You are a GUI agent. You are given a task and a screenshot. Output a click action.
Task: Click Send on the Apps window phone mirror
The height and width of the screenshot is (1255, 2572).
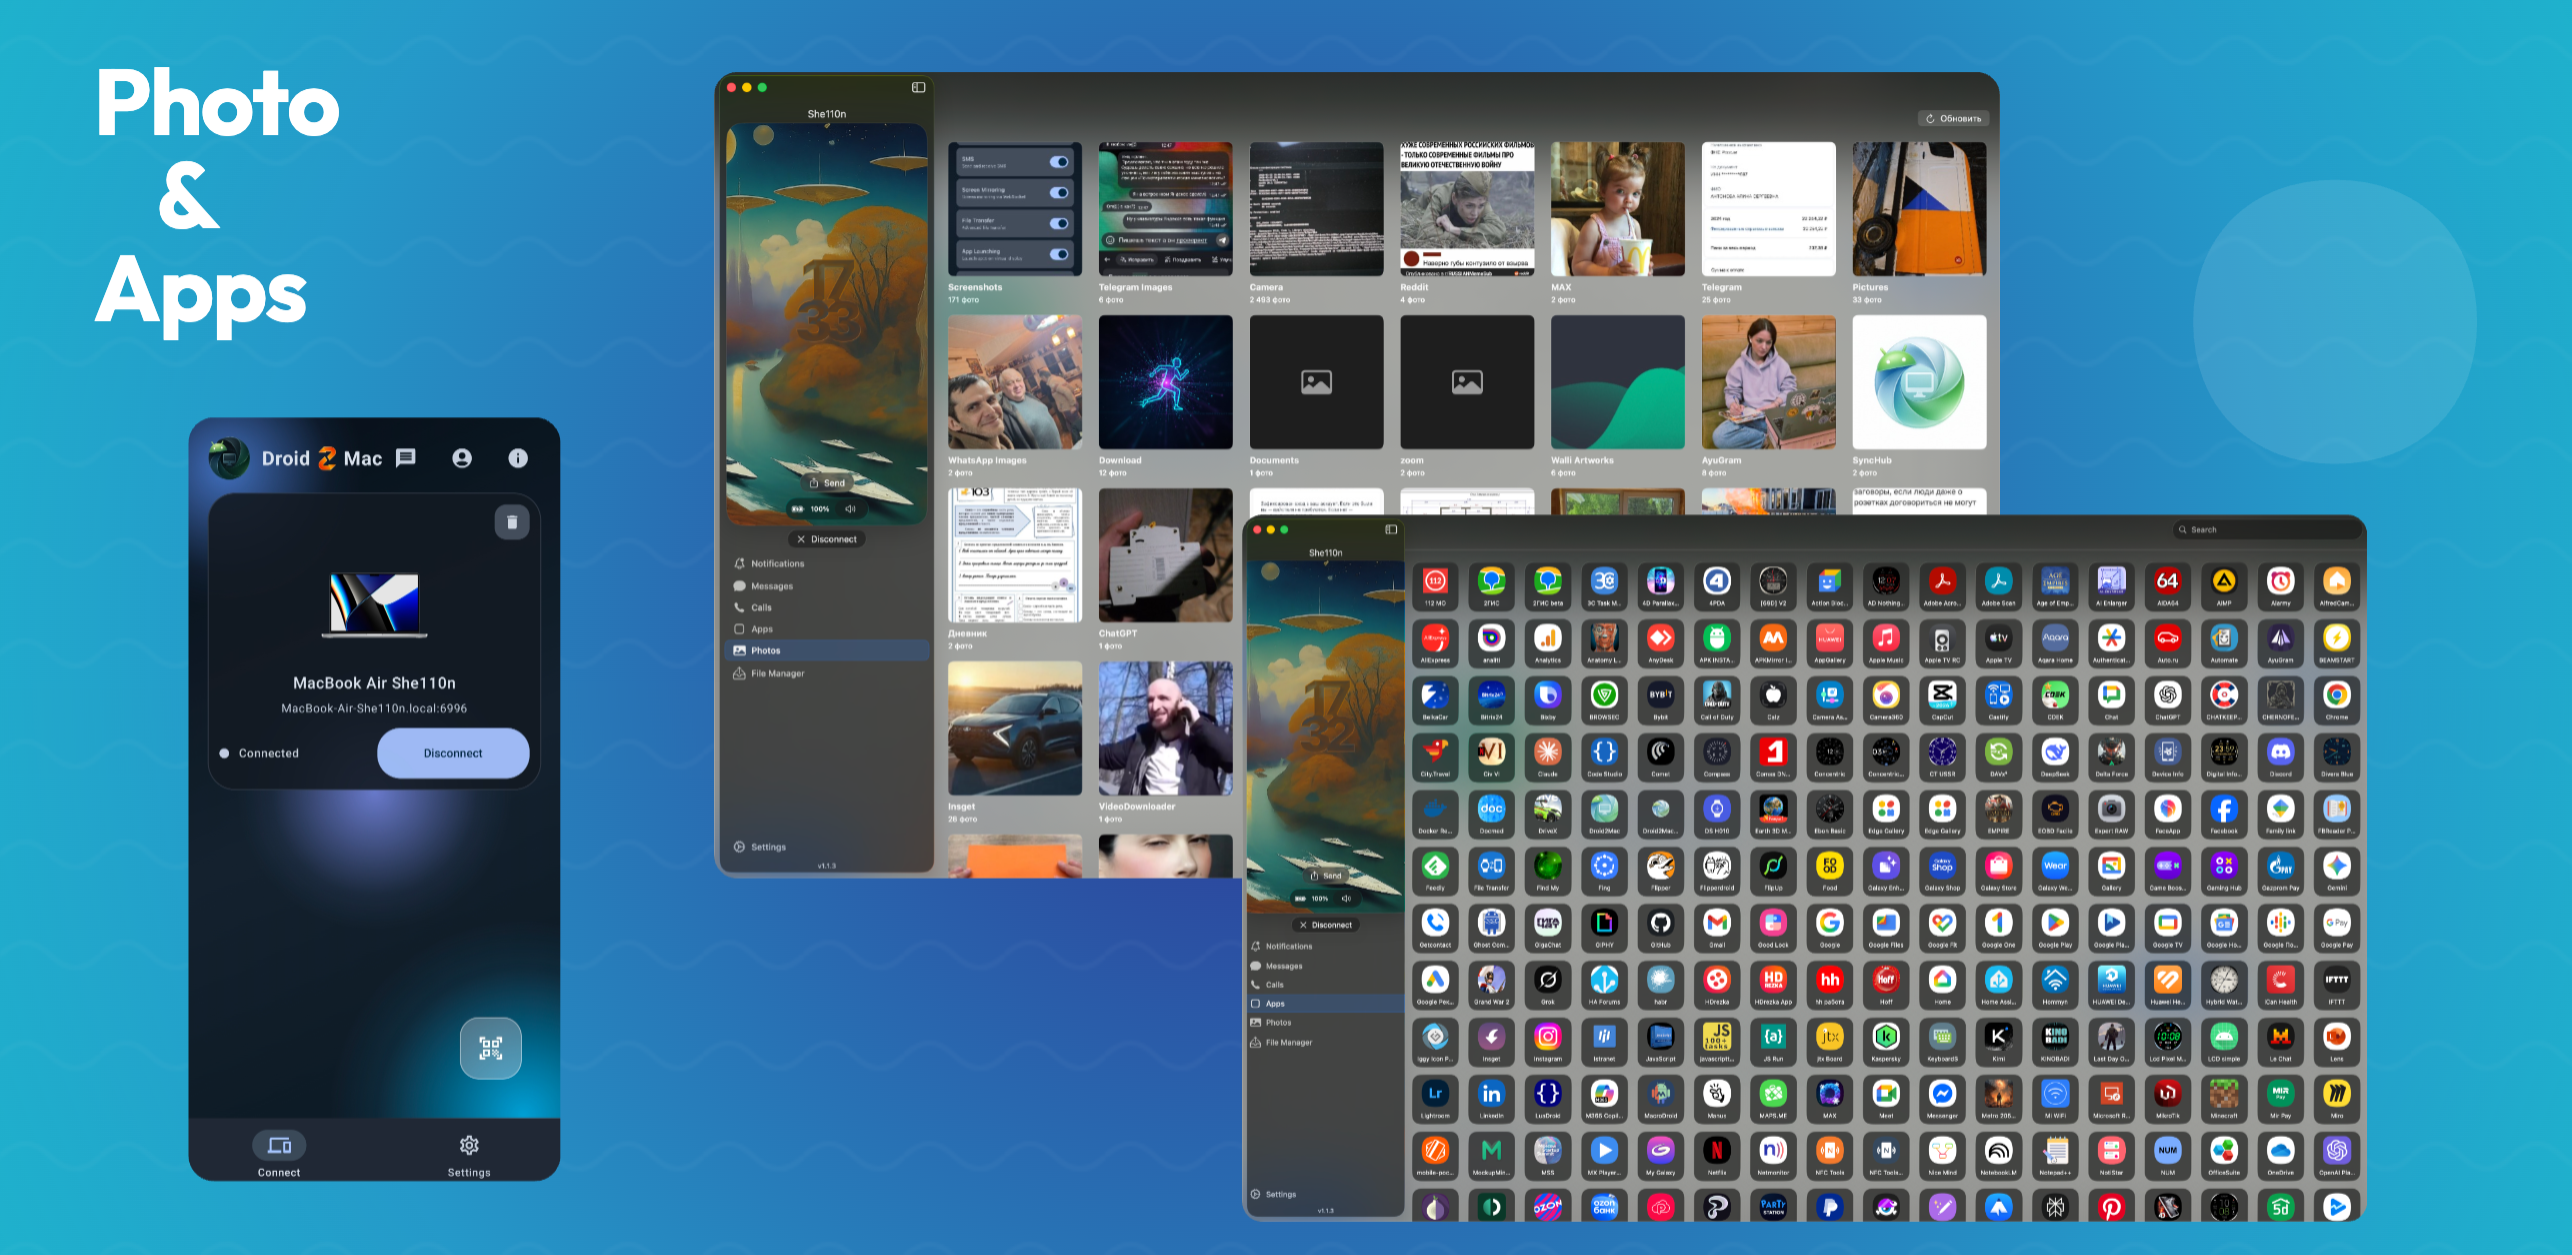(1326, 876)
